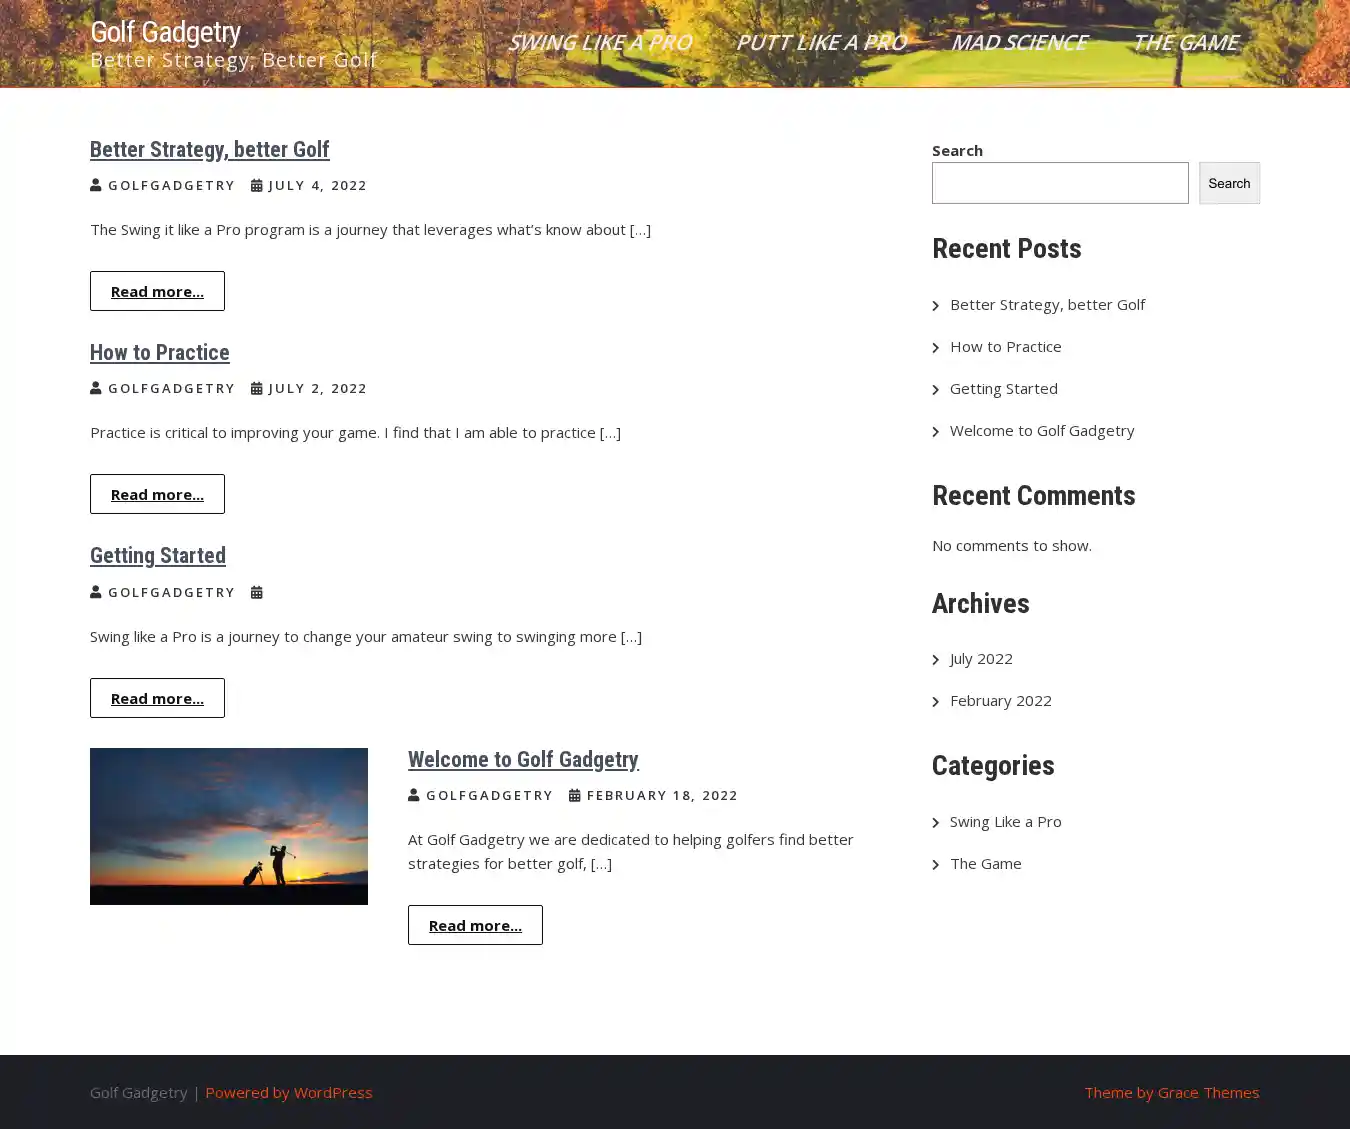Click the author icon under Getting Started post
Screen dimensions: 1350x1129
click(96, 592)
